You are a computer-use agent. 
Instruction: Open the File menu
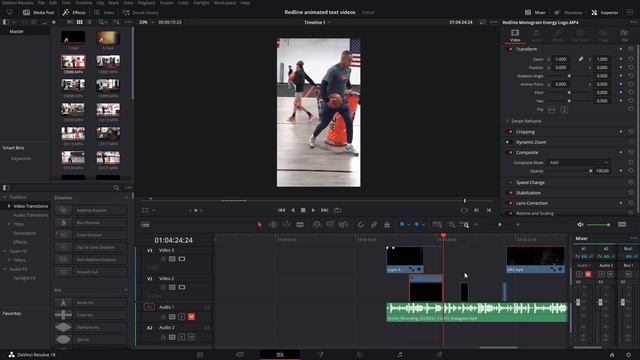click(x=41, y=3)
